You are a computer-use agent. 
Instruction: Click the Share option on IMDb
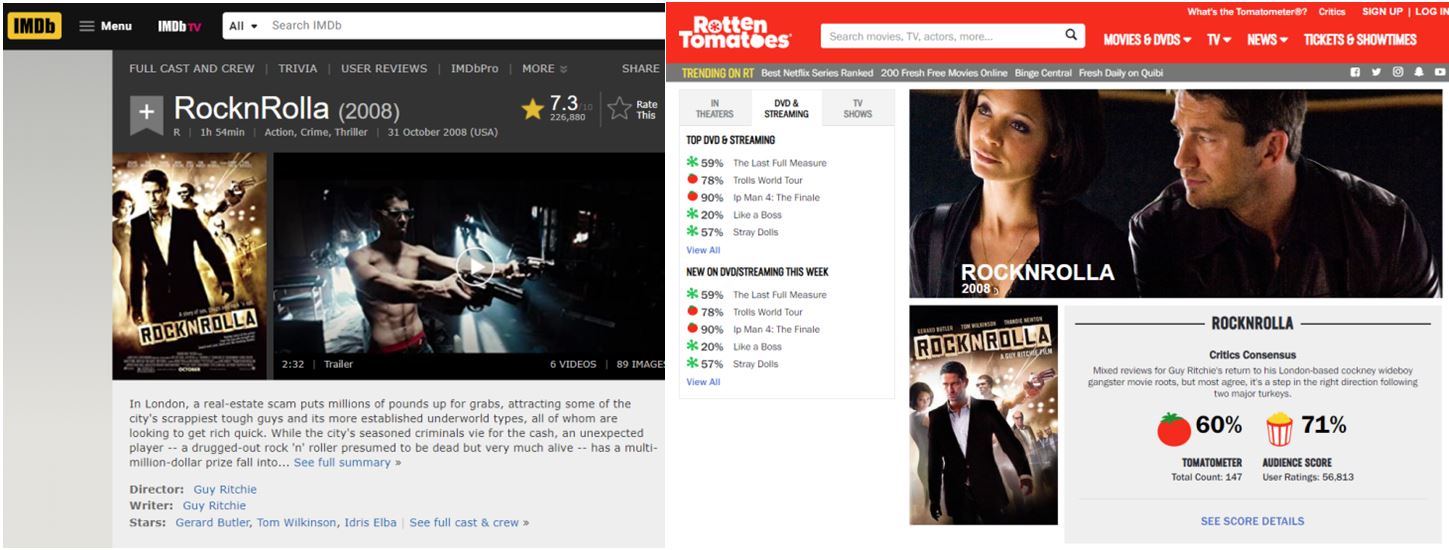640,69
